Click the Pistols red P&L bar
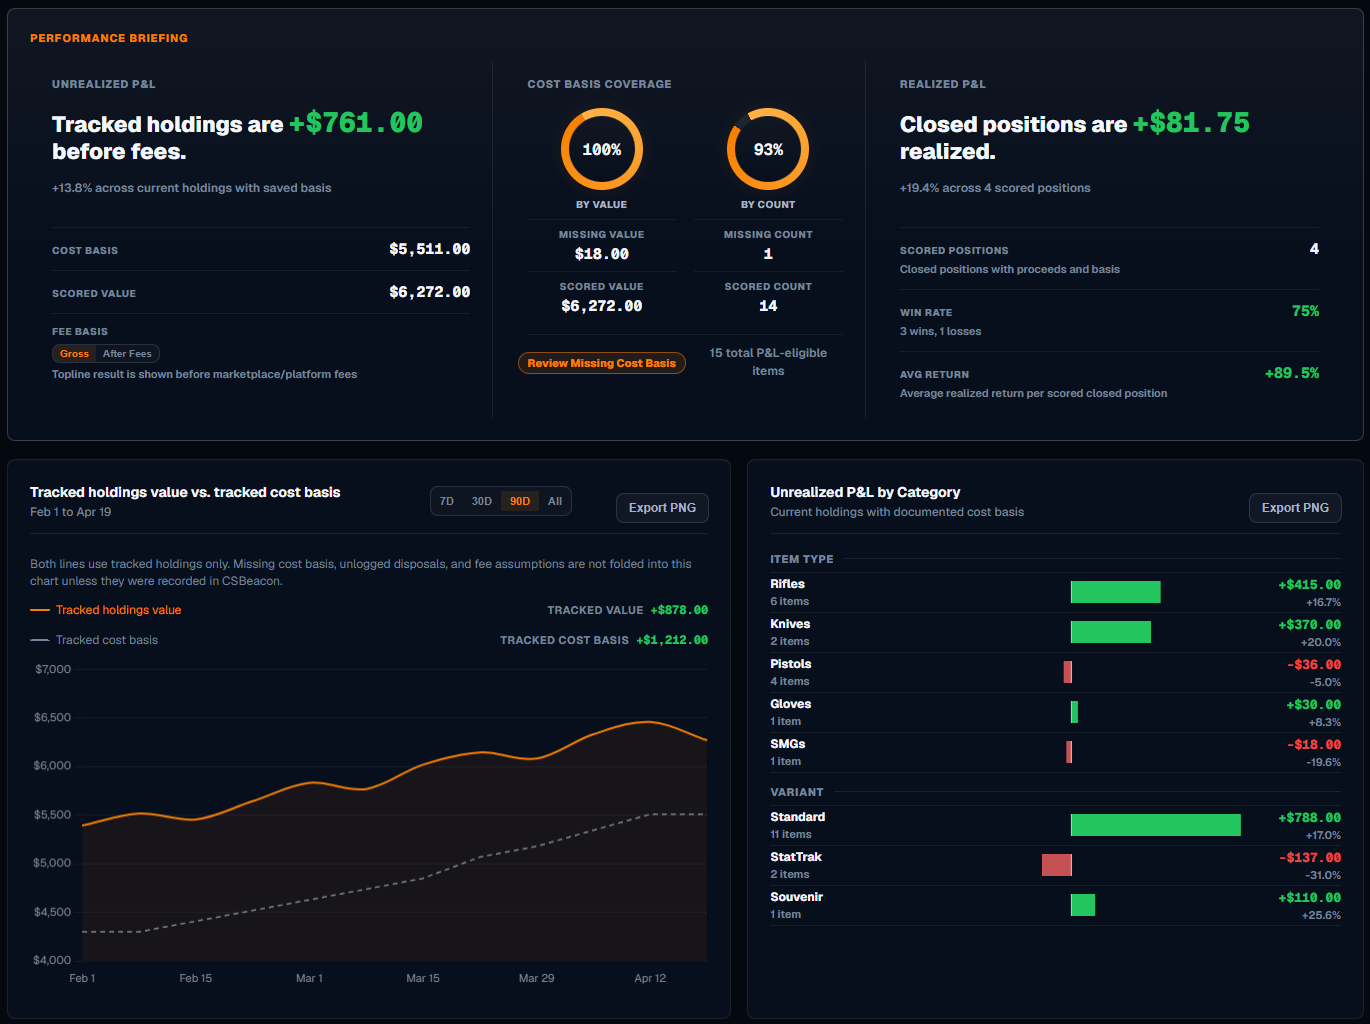This screenshot has height=1024, width=1370. click(1068, 672)
